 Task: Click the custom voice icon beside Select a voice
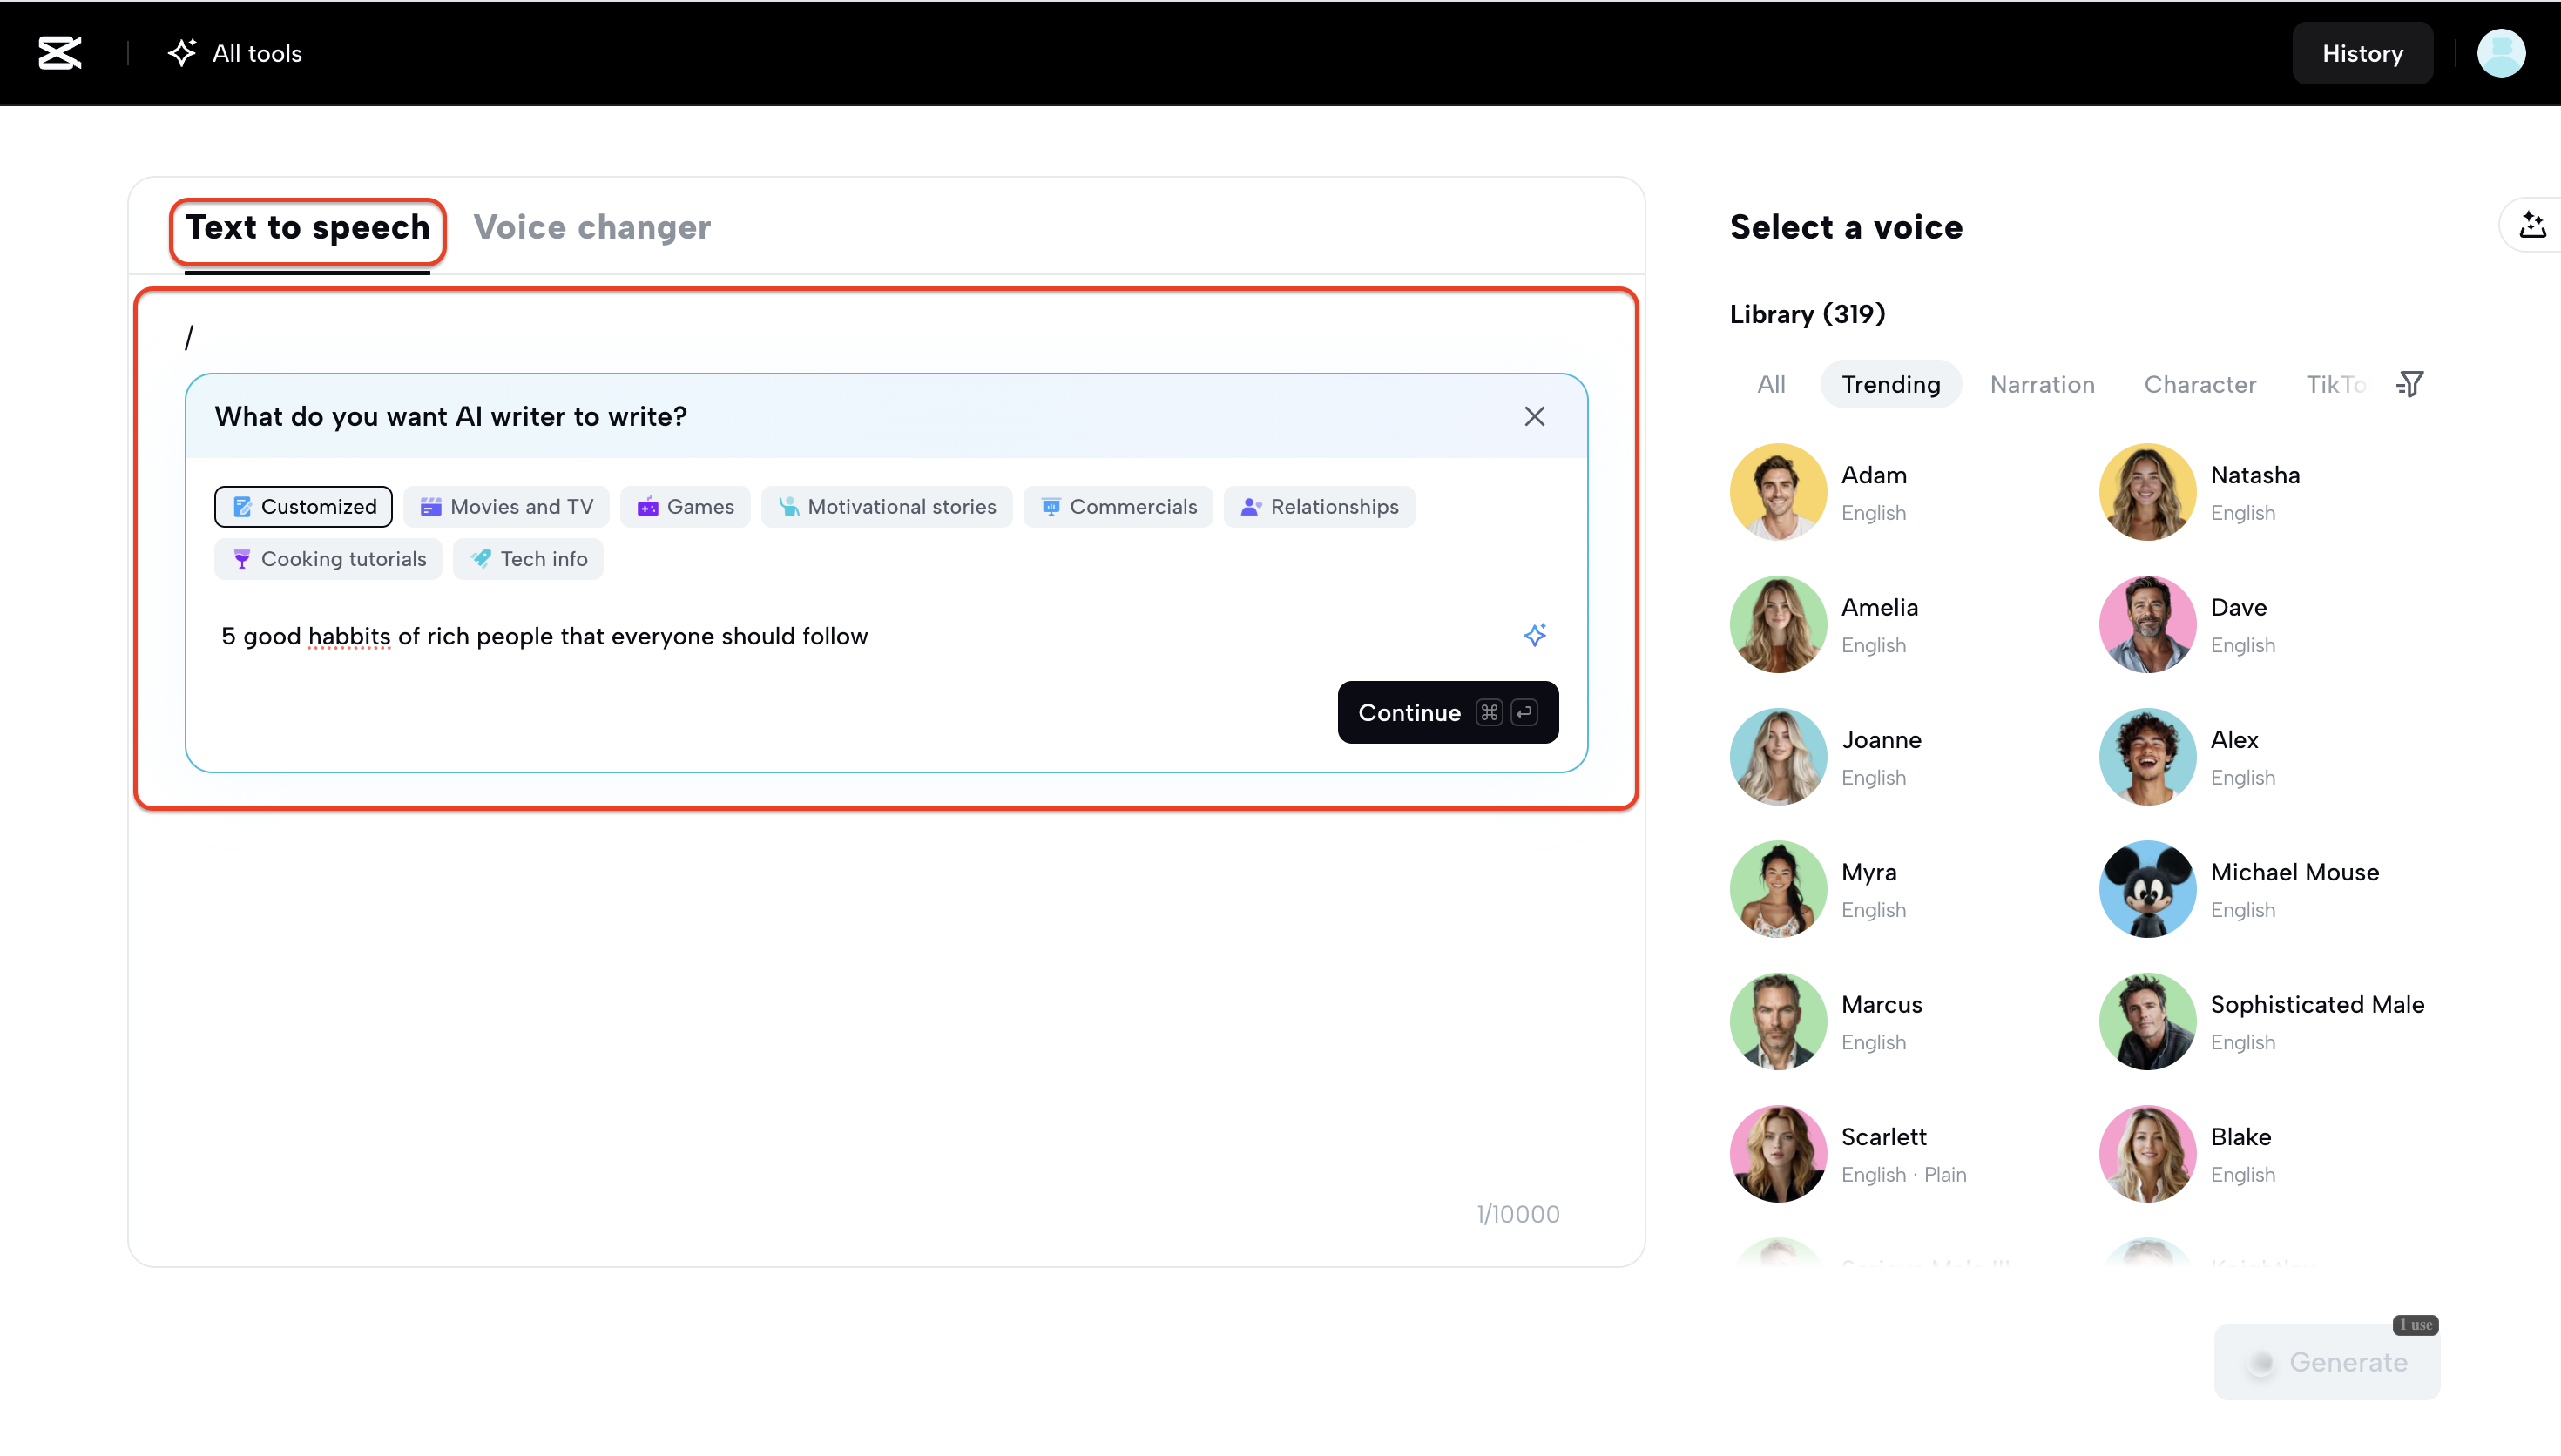click(2532, 226)
